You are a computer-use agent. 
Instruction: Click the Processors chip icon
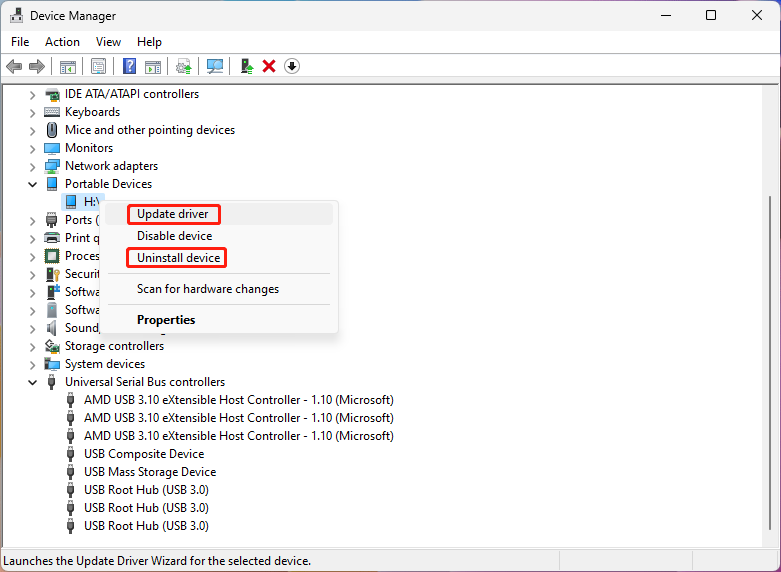(x=52, y=256)
